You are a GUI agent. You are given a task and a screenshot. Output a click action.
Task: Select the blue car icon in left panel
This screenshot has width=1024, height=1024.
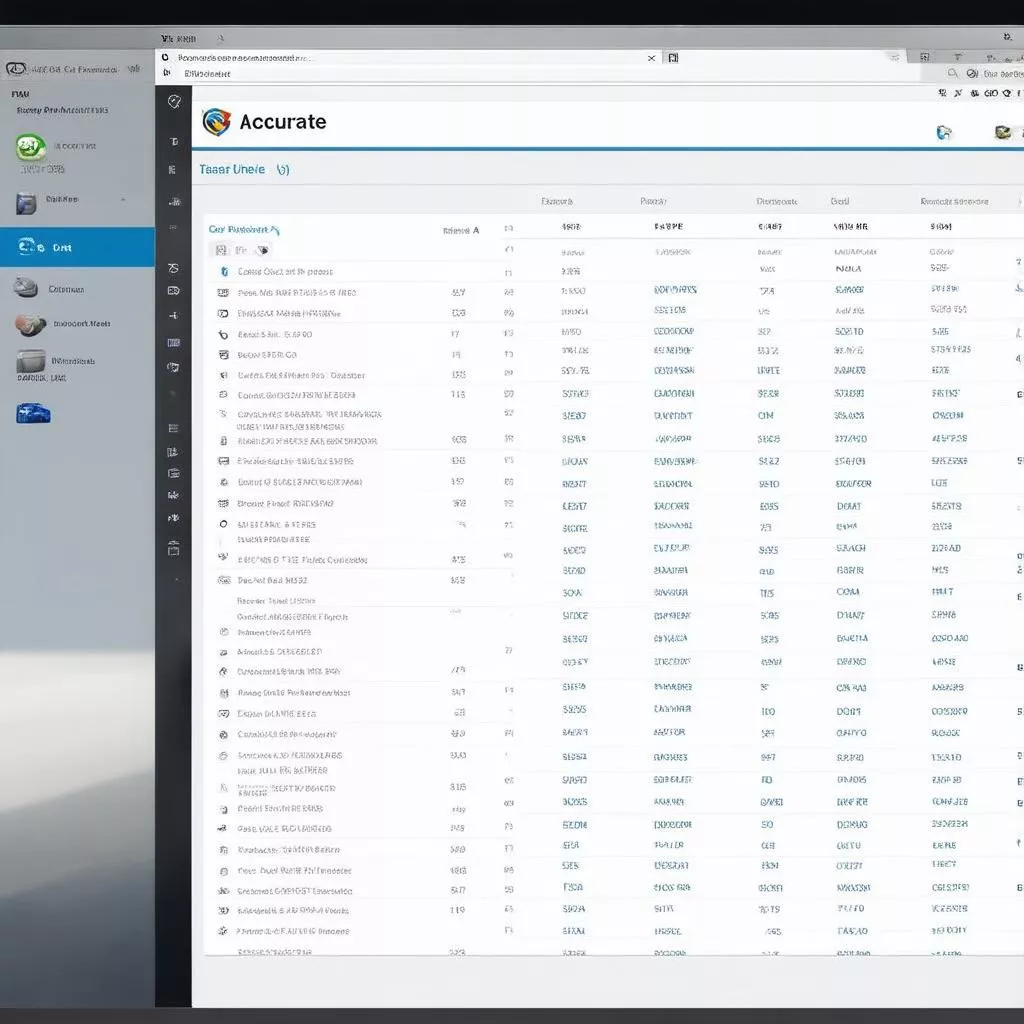(x=32, y=413)
